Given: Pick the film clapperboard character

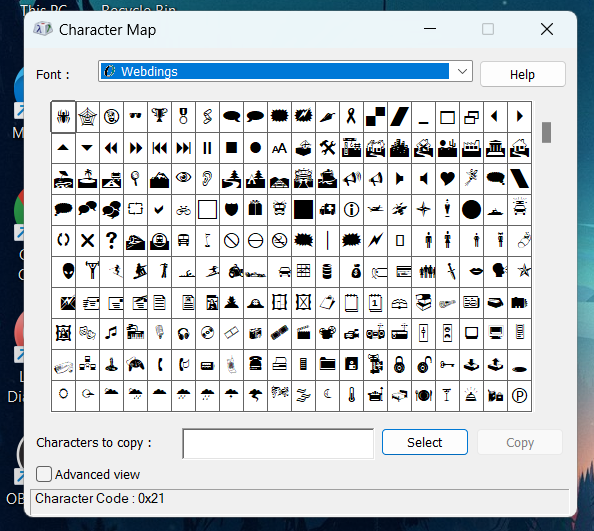Looking at the screenshot, I should point(303,333).
